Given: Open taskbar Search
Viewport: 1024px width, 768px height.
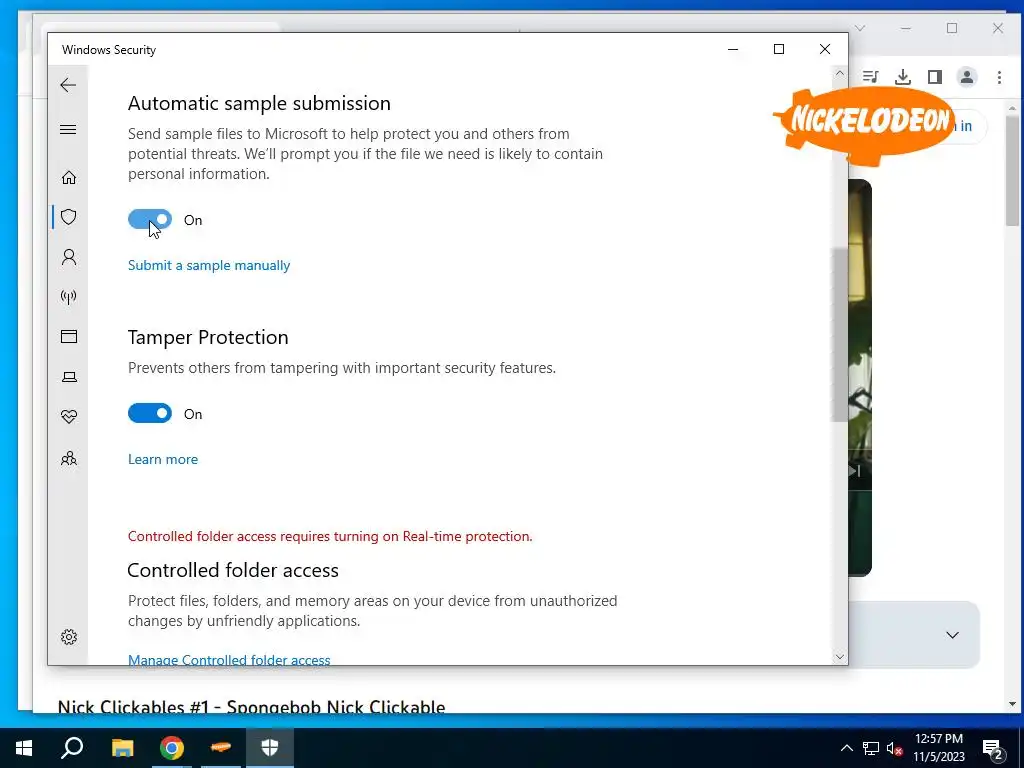Looking at the screenshot, I should click(x=72, y=748).
